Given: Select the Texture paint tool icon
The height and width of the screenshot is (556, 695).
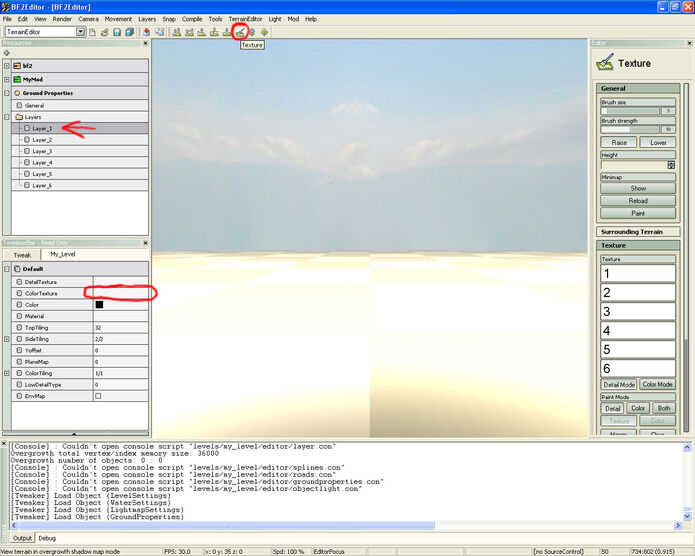Looking at the screenshot, I should [x=240, y=32].
